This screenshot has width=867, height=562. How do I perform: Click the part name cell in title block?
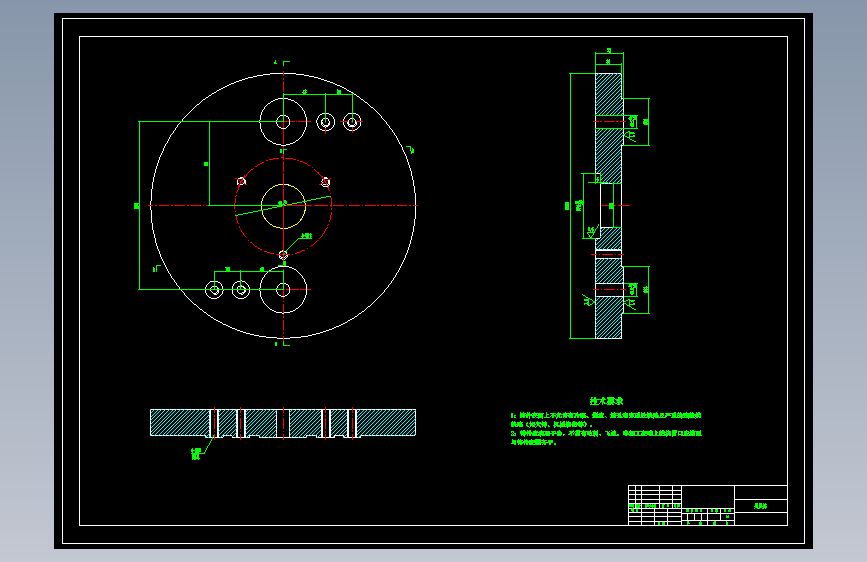760,506
